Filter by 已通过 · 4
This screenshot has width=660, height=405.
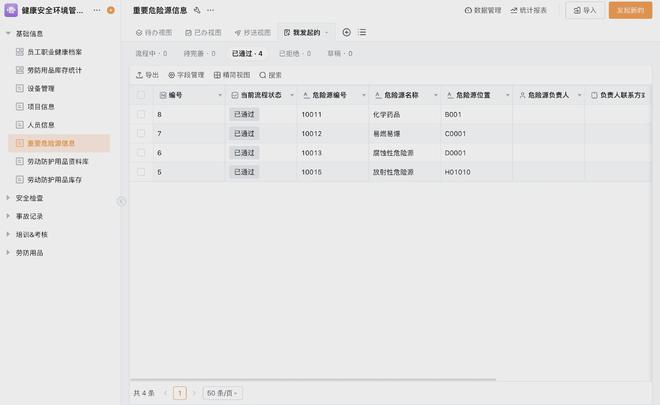click(x=248, y=53)
